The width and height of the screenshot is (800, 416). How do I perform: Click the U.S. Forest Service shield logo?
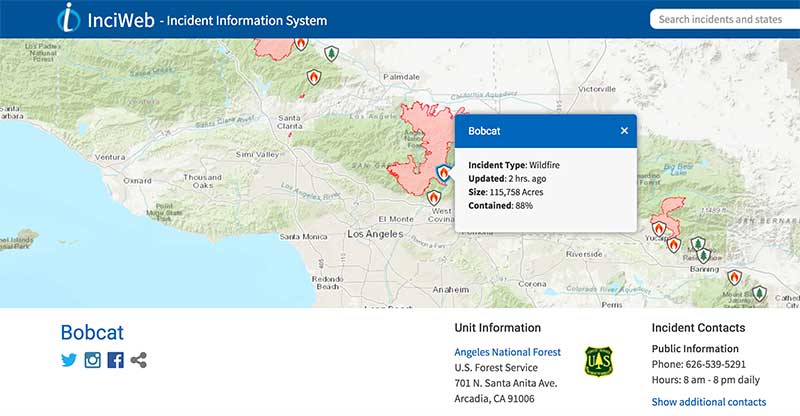(598, 361)
